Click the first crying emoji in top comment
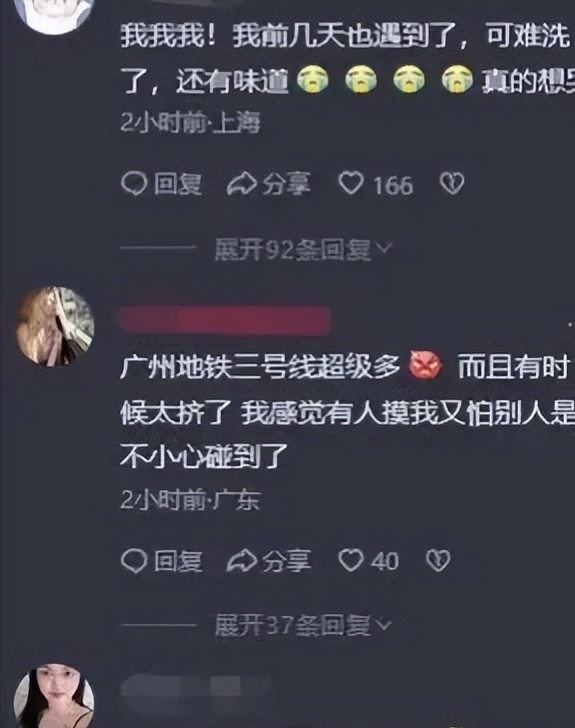The image size is (575, 728). click(313, 79)
